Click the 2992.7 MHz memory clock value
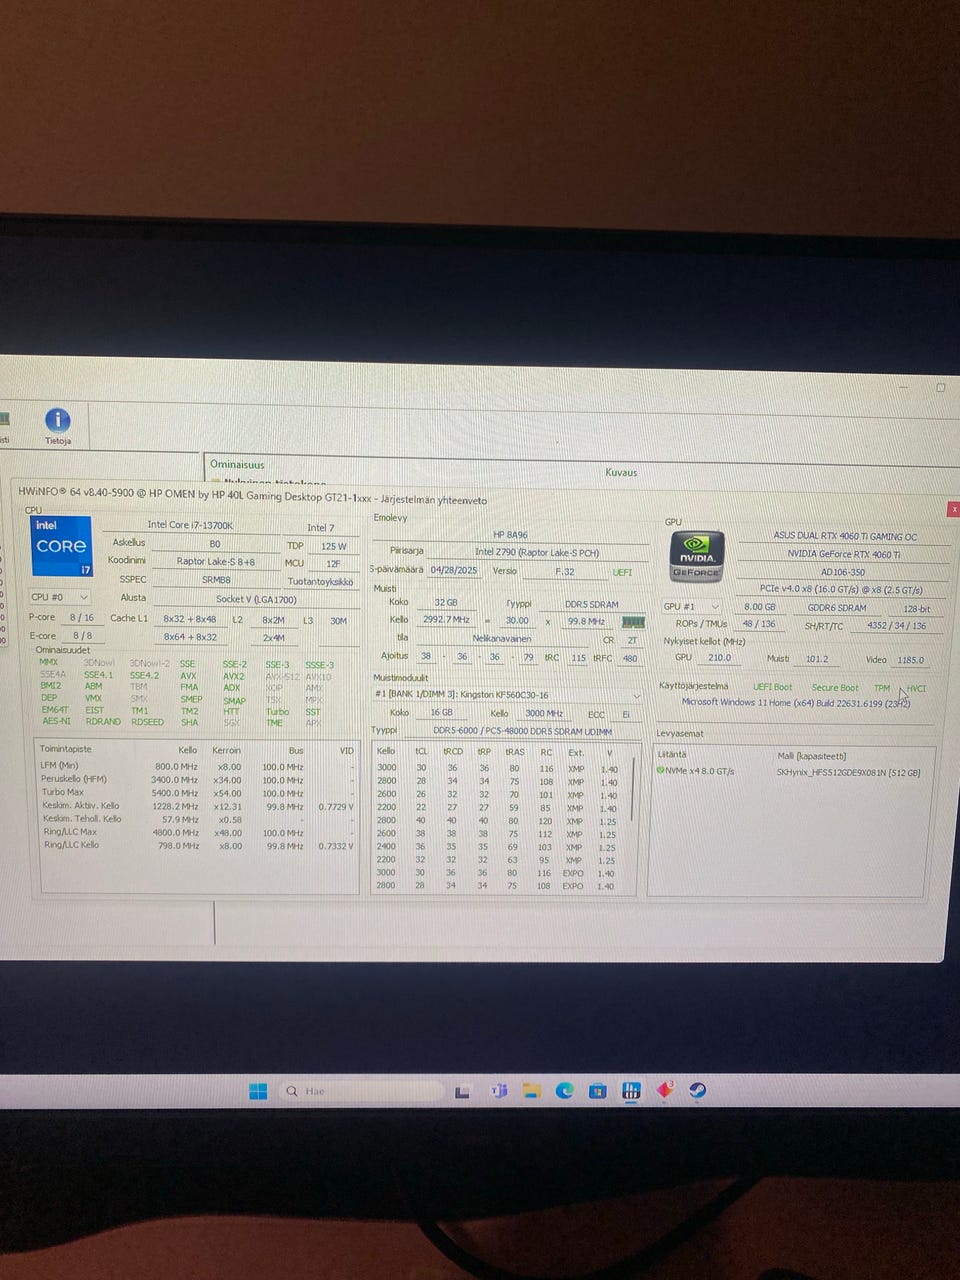Viewport: 960px width, 1280px height. coord(446,619)
